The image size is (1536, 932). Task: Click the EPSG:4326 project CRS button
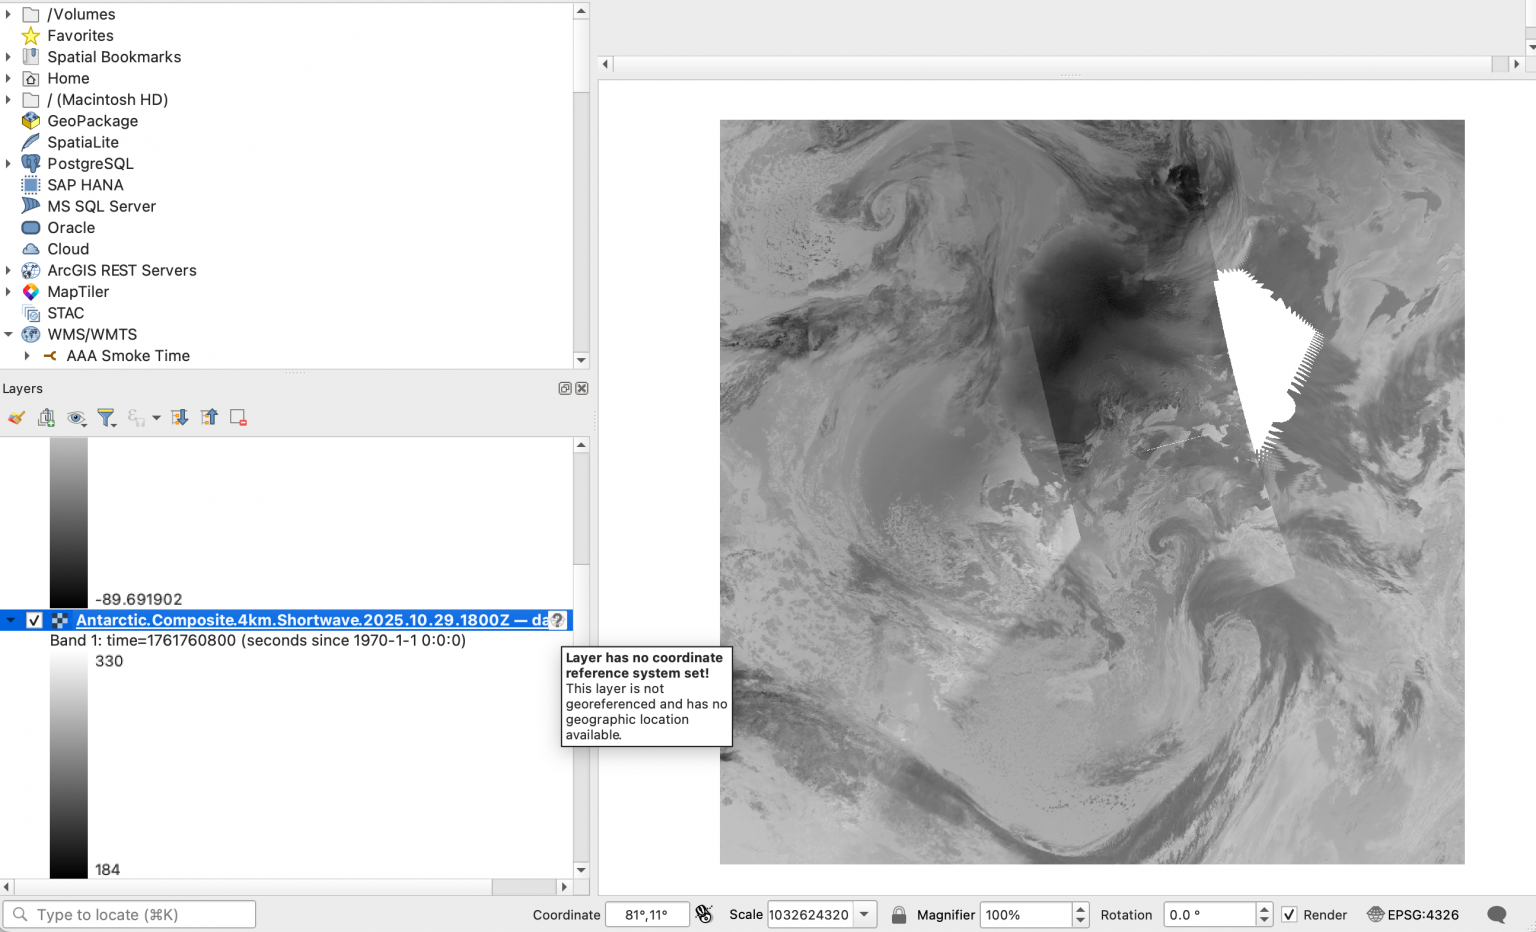point(1412,915)
